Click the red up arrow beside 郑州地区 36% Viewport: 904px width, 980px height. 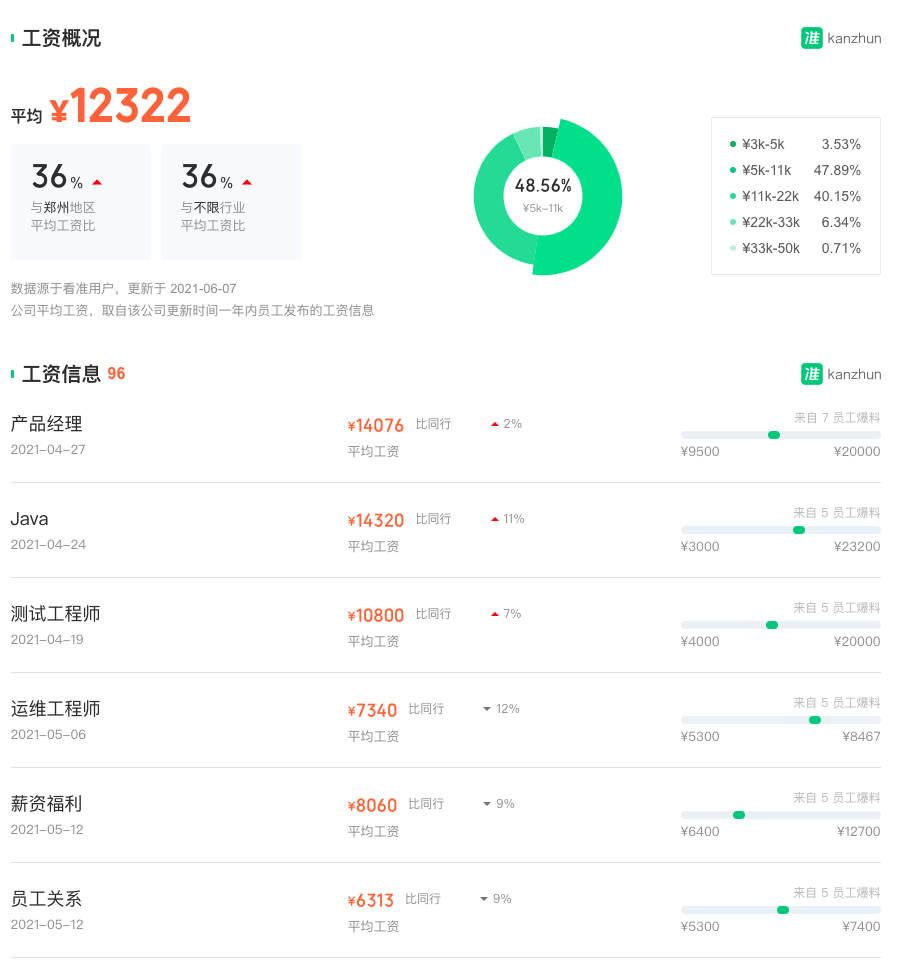97,182
